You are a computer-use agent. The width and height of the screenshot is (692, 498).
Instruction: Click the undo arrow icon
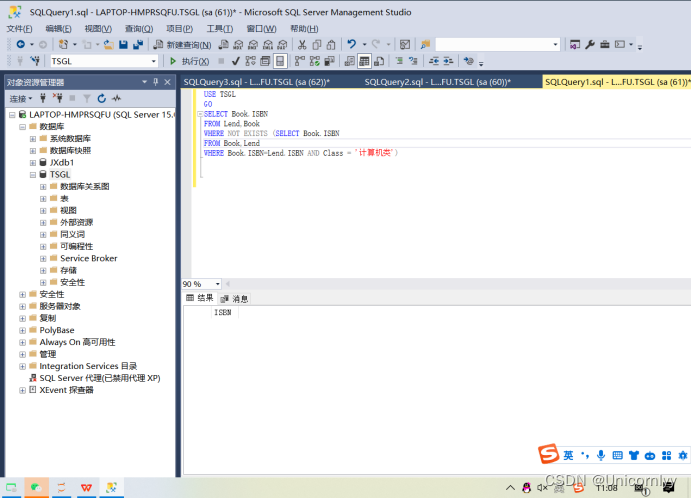click(351, 44)
